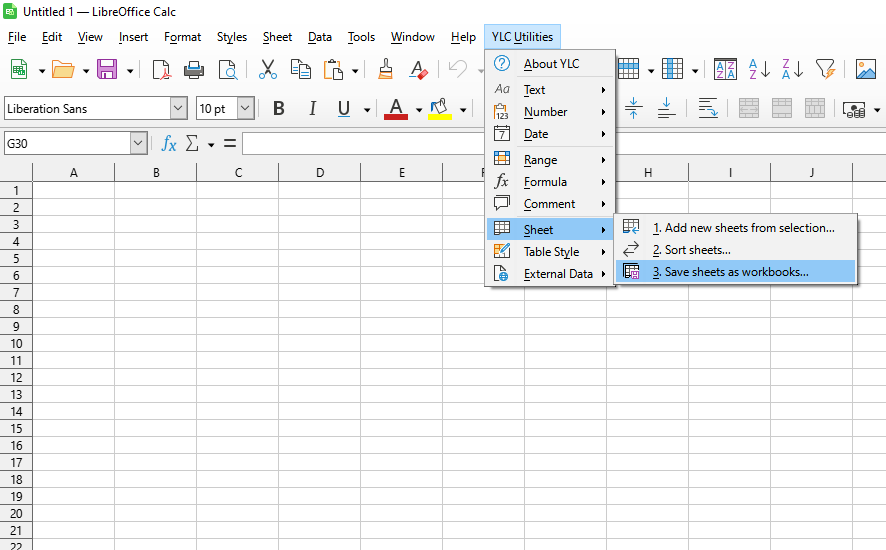Toggle Bold formatting
The width and height of the screenshot is (886, 550).
[x=279, y=108]
